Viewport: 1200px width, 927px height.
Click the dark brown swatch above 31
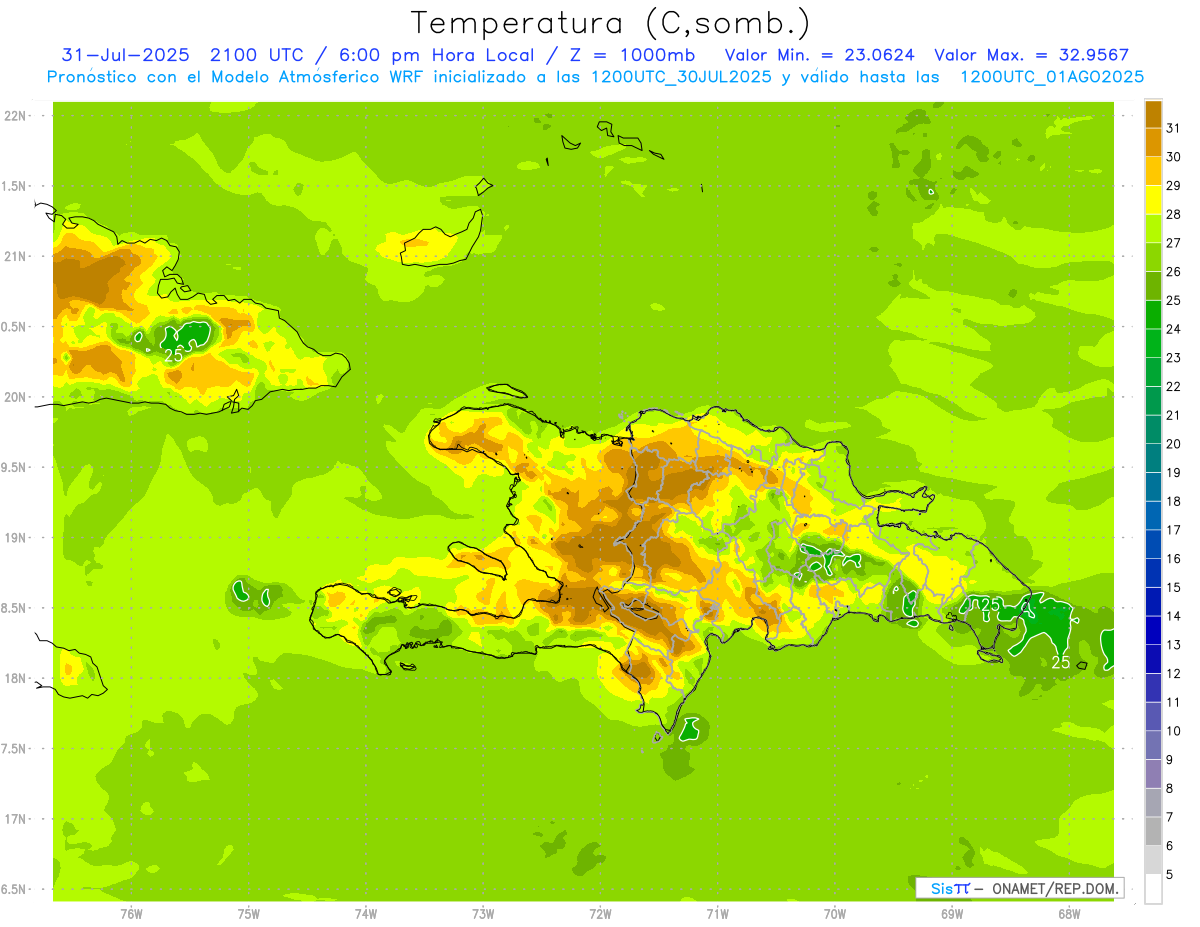click(1153, 114)
